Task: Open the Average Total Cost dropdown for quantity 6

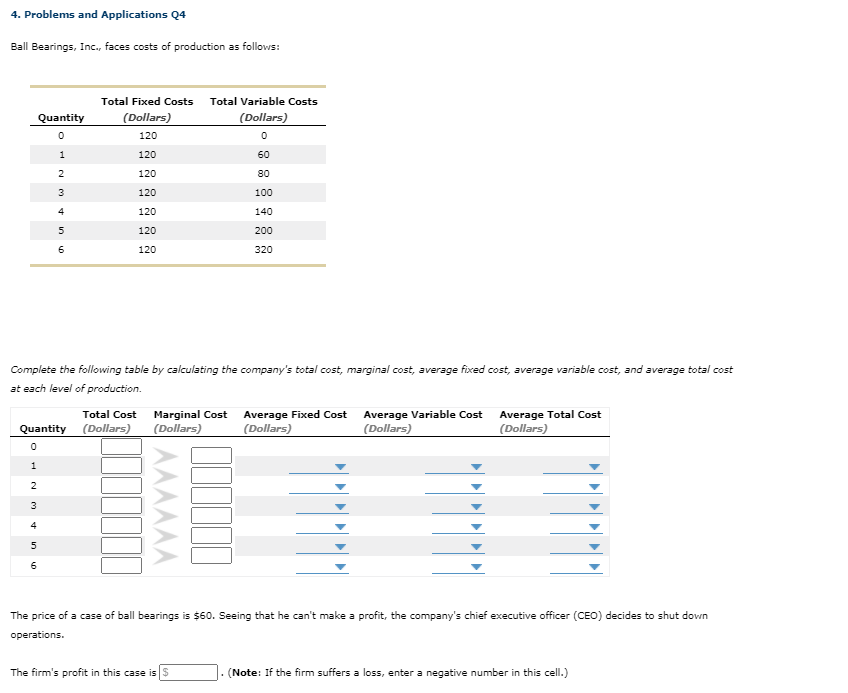Action: point(593,566)
